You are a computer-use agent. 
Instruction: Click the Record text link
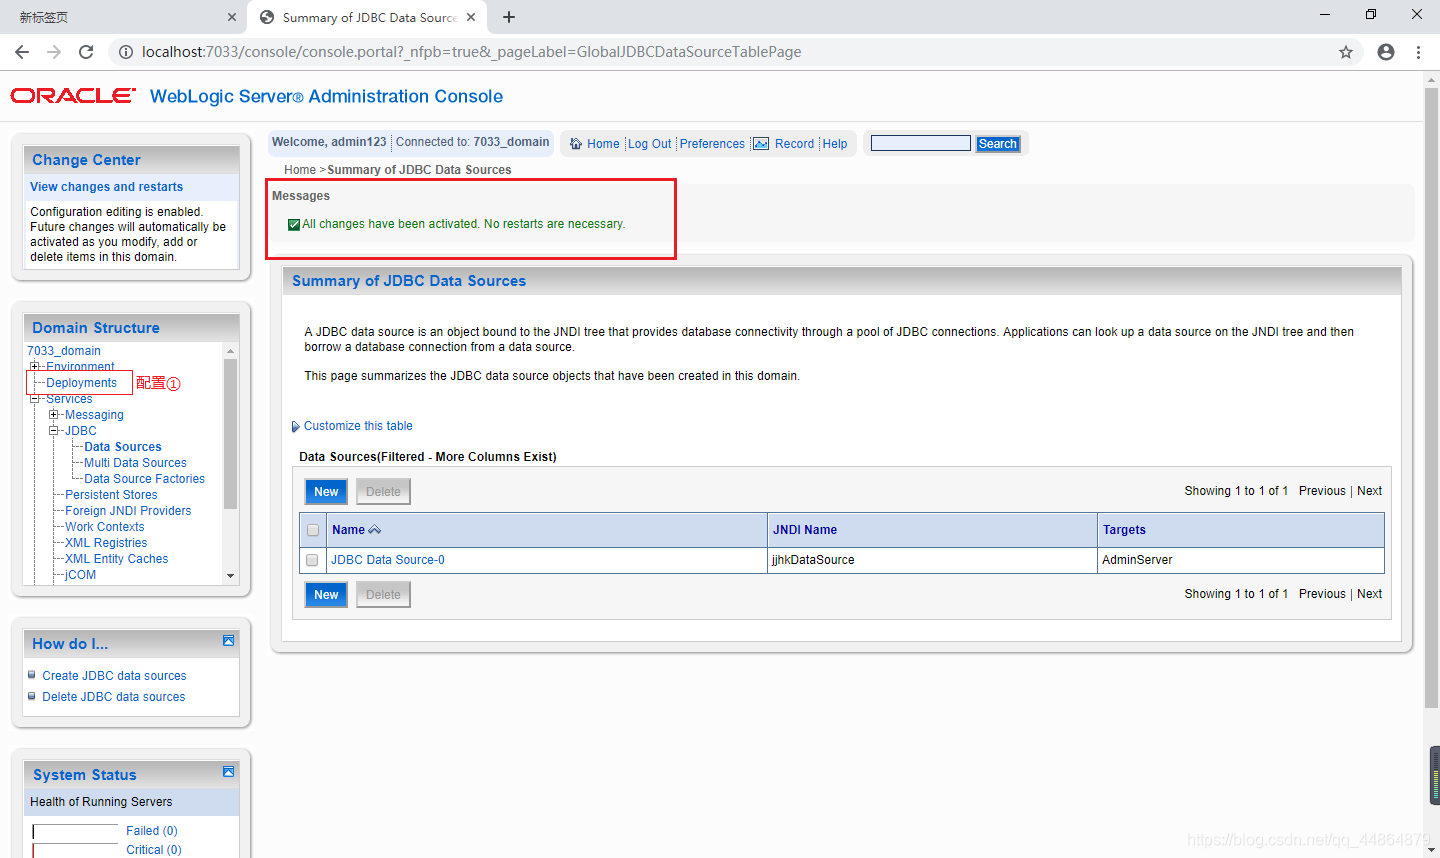[794, 144]
